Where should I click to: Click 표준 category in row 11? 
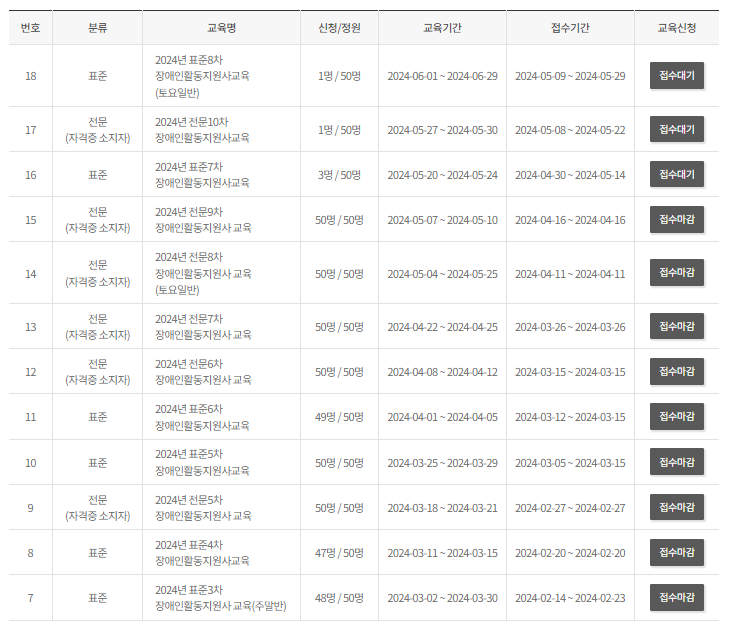click(x=97, y=417)
